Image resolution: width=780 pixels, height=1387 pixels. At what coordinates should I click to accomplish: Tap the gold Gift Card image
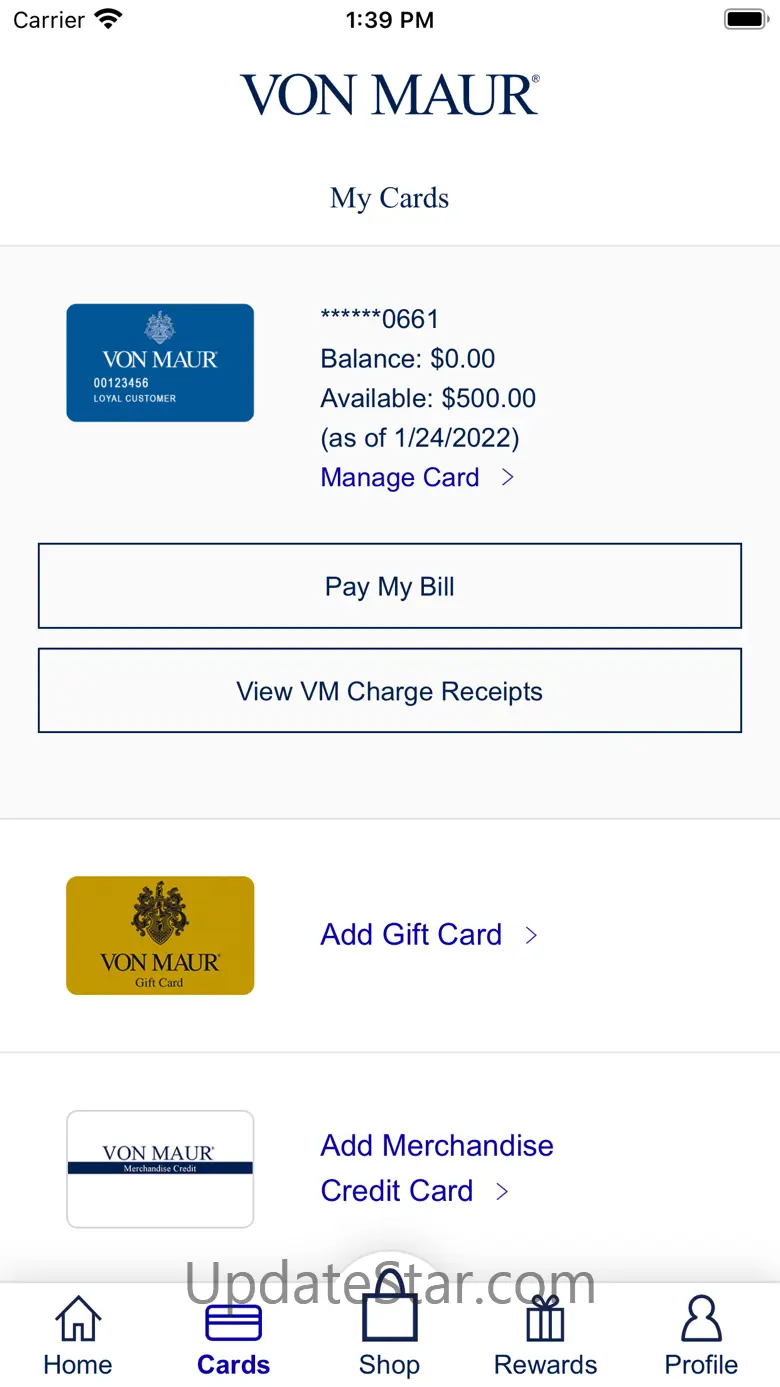point(160,935)
